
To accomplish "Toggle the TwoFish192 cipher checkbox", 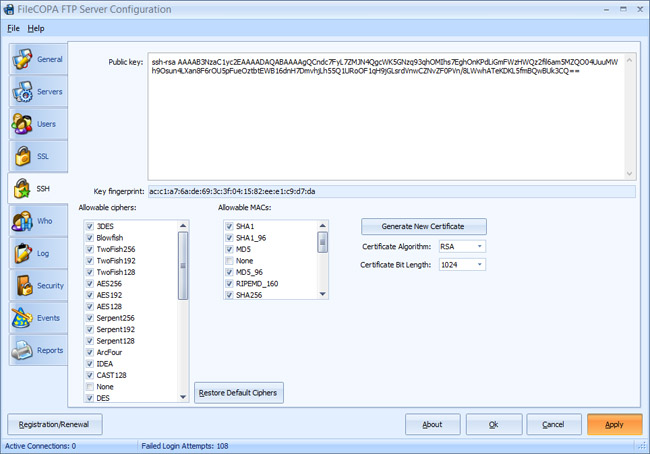I will pyautogui.click(x=90, y=261).
